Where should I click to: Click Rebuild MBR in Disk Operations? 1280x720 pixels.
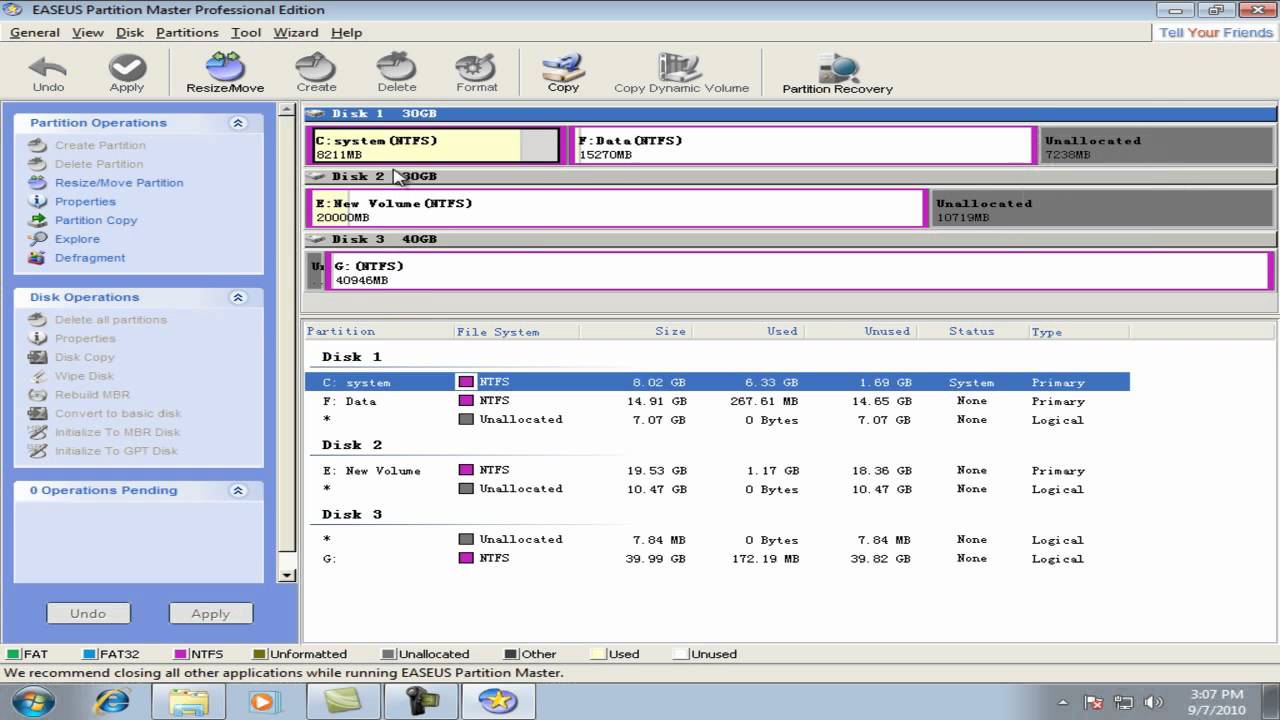(92, 395)
